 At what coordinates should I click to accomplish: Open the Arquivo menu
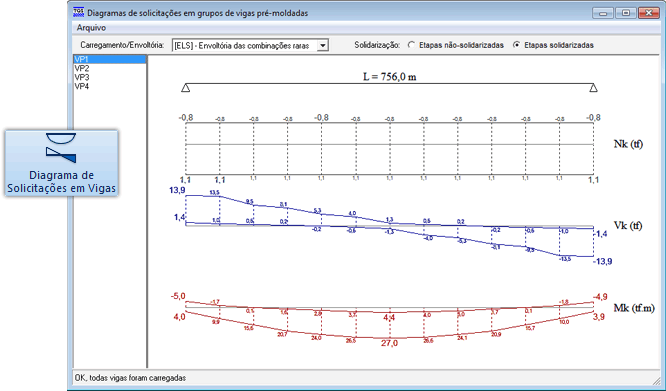pos(91,28)
